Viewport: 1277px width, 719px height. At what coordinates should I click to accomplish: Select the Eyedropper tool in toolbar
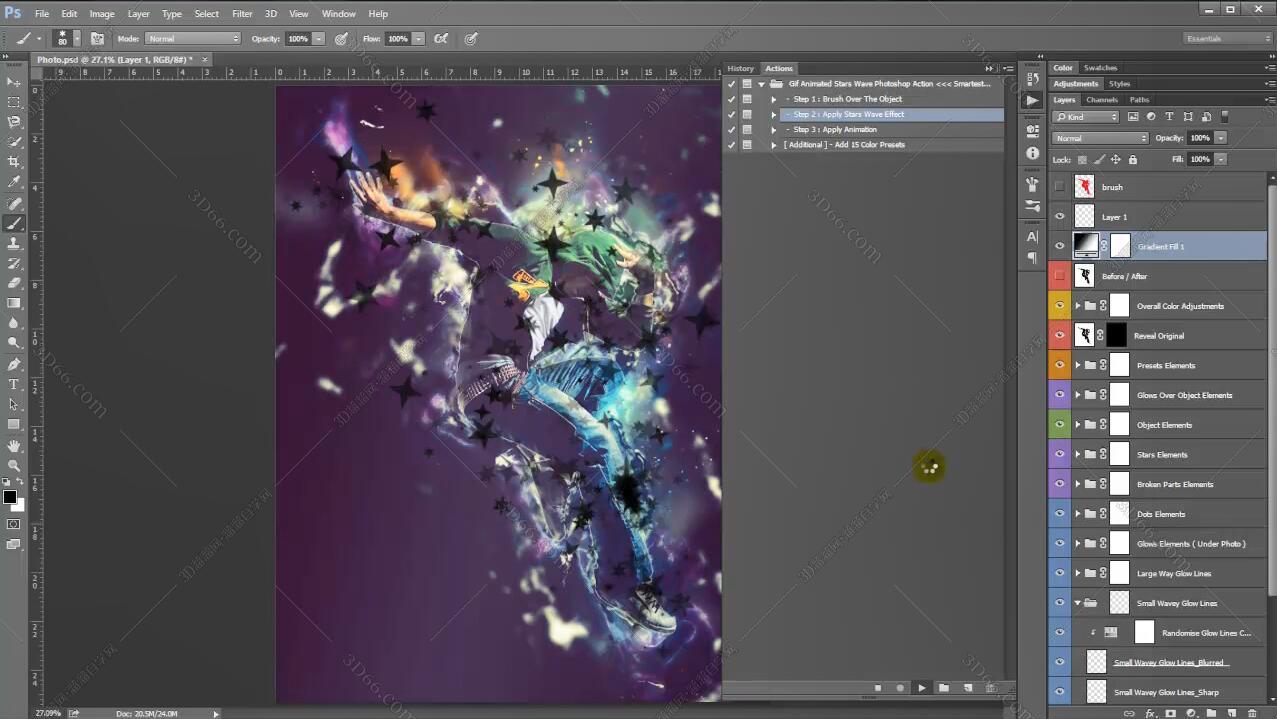(14, 182)
